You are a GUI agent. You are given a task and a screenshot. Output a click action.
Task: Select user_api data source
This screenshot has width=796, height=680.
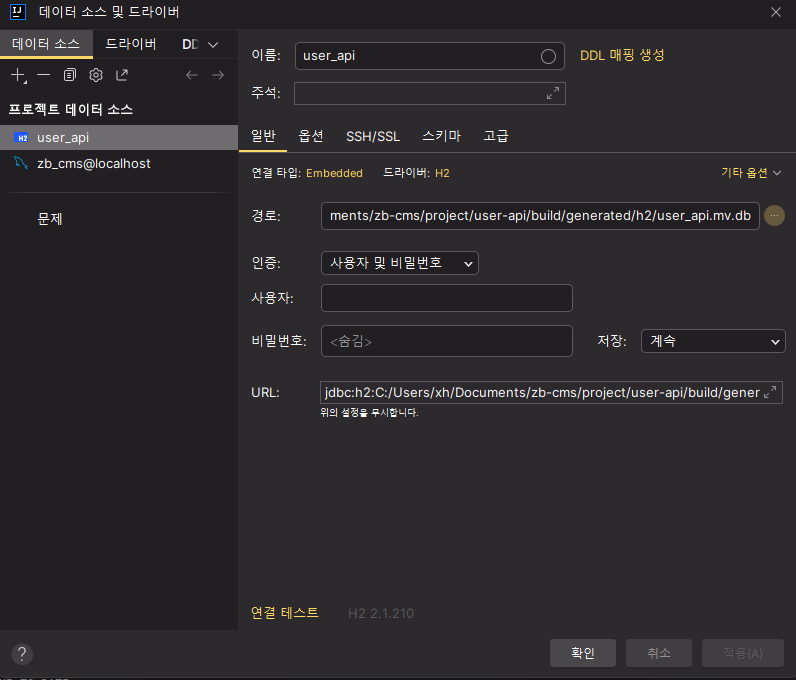click(x=119, y=138)
